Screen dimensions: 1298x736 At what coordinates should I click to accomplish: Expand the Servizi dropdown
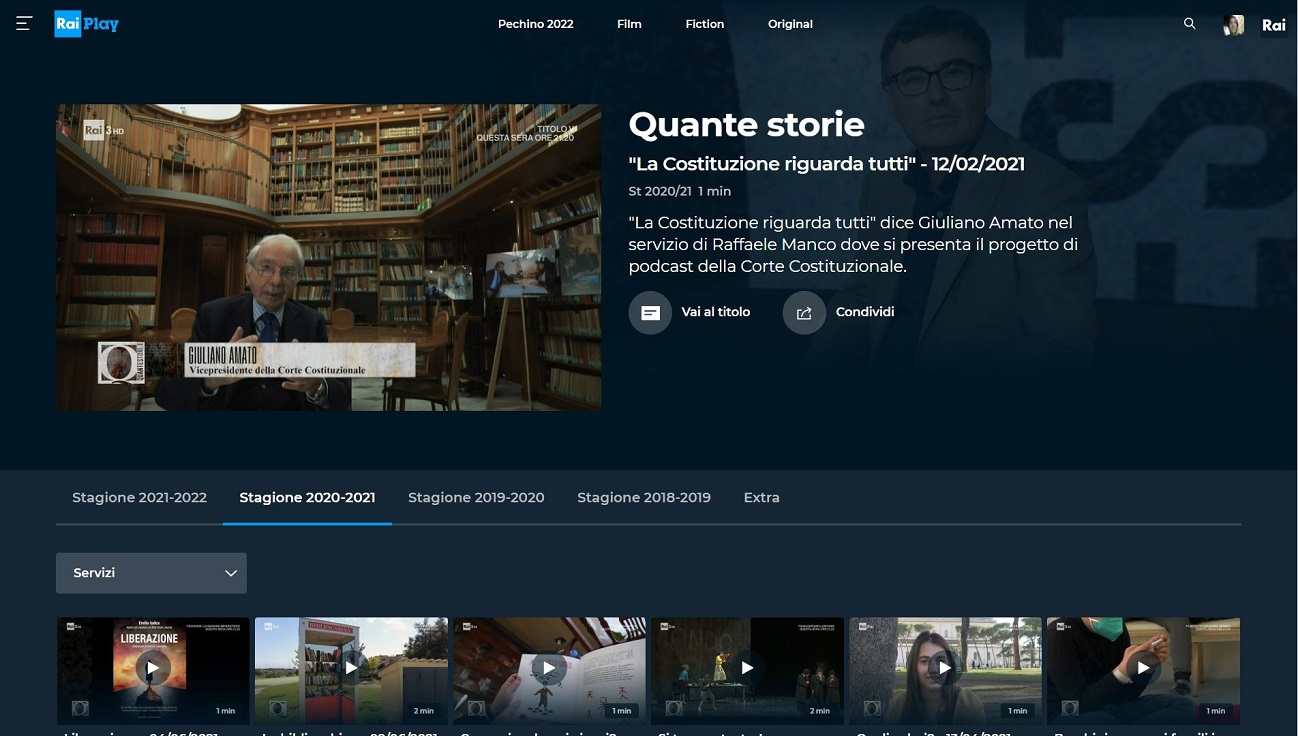[x=151, y=573]
